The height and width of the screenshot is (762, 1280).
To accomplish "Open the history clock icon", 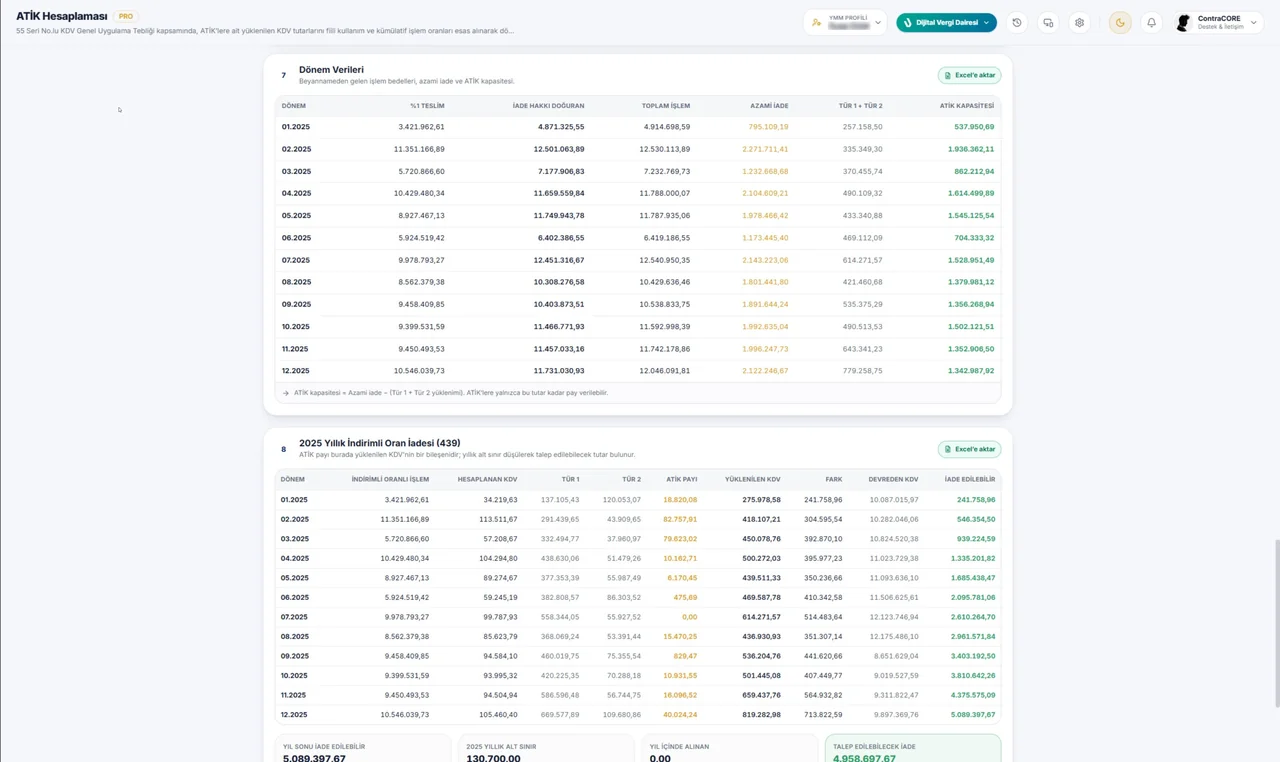I will [1017, 22].
